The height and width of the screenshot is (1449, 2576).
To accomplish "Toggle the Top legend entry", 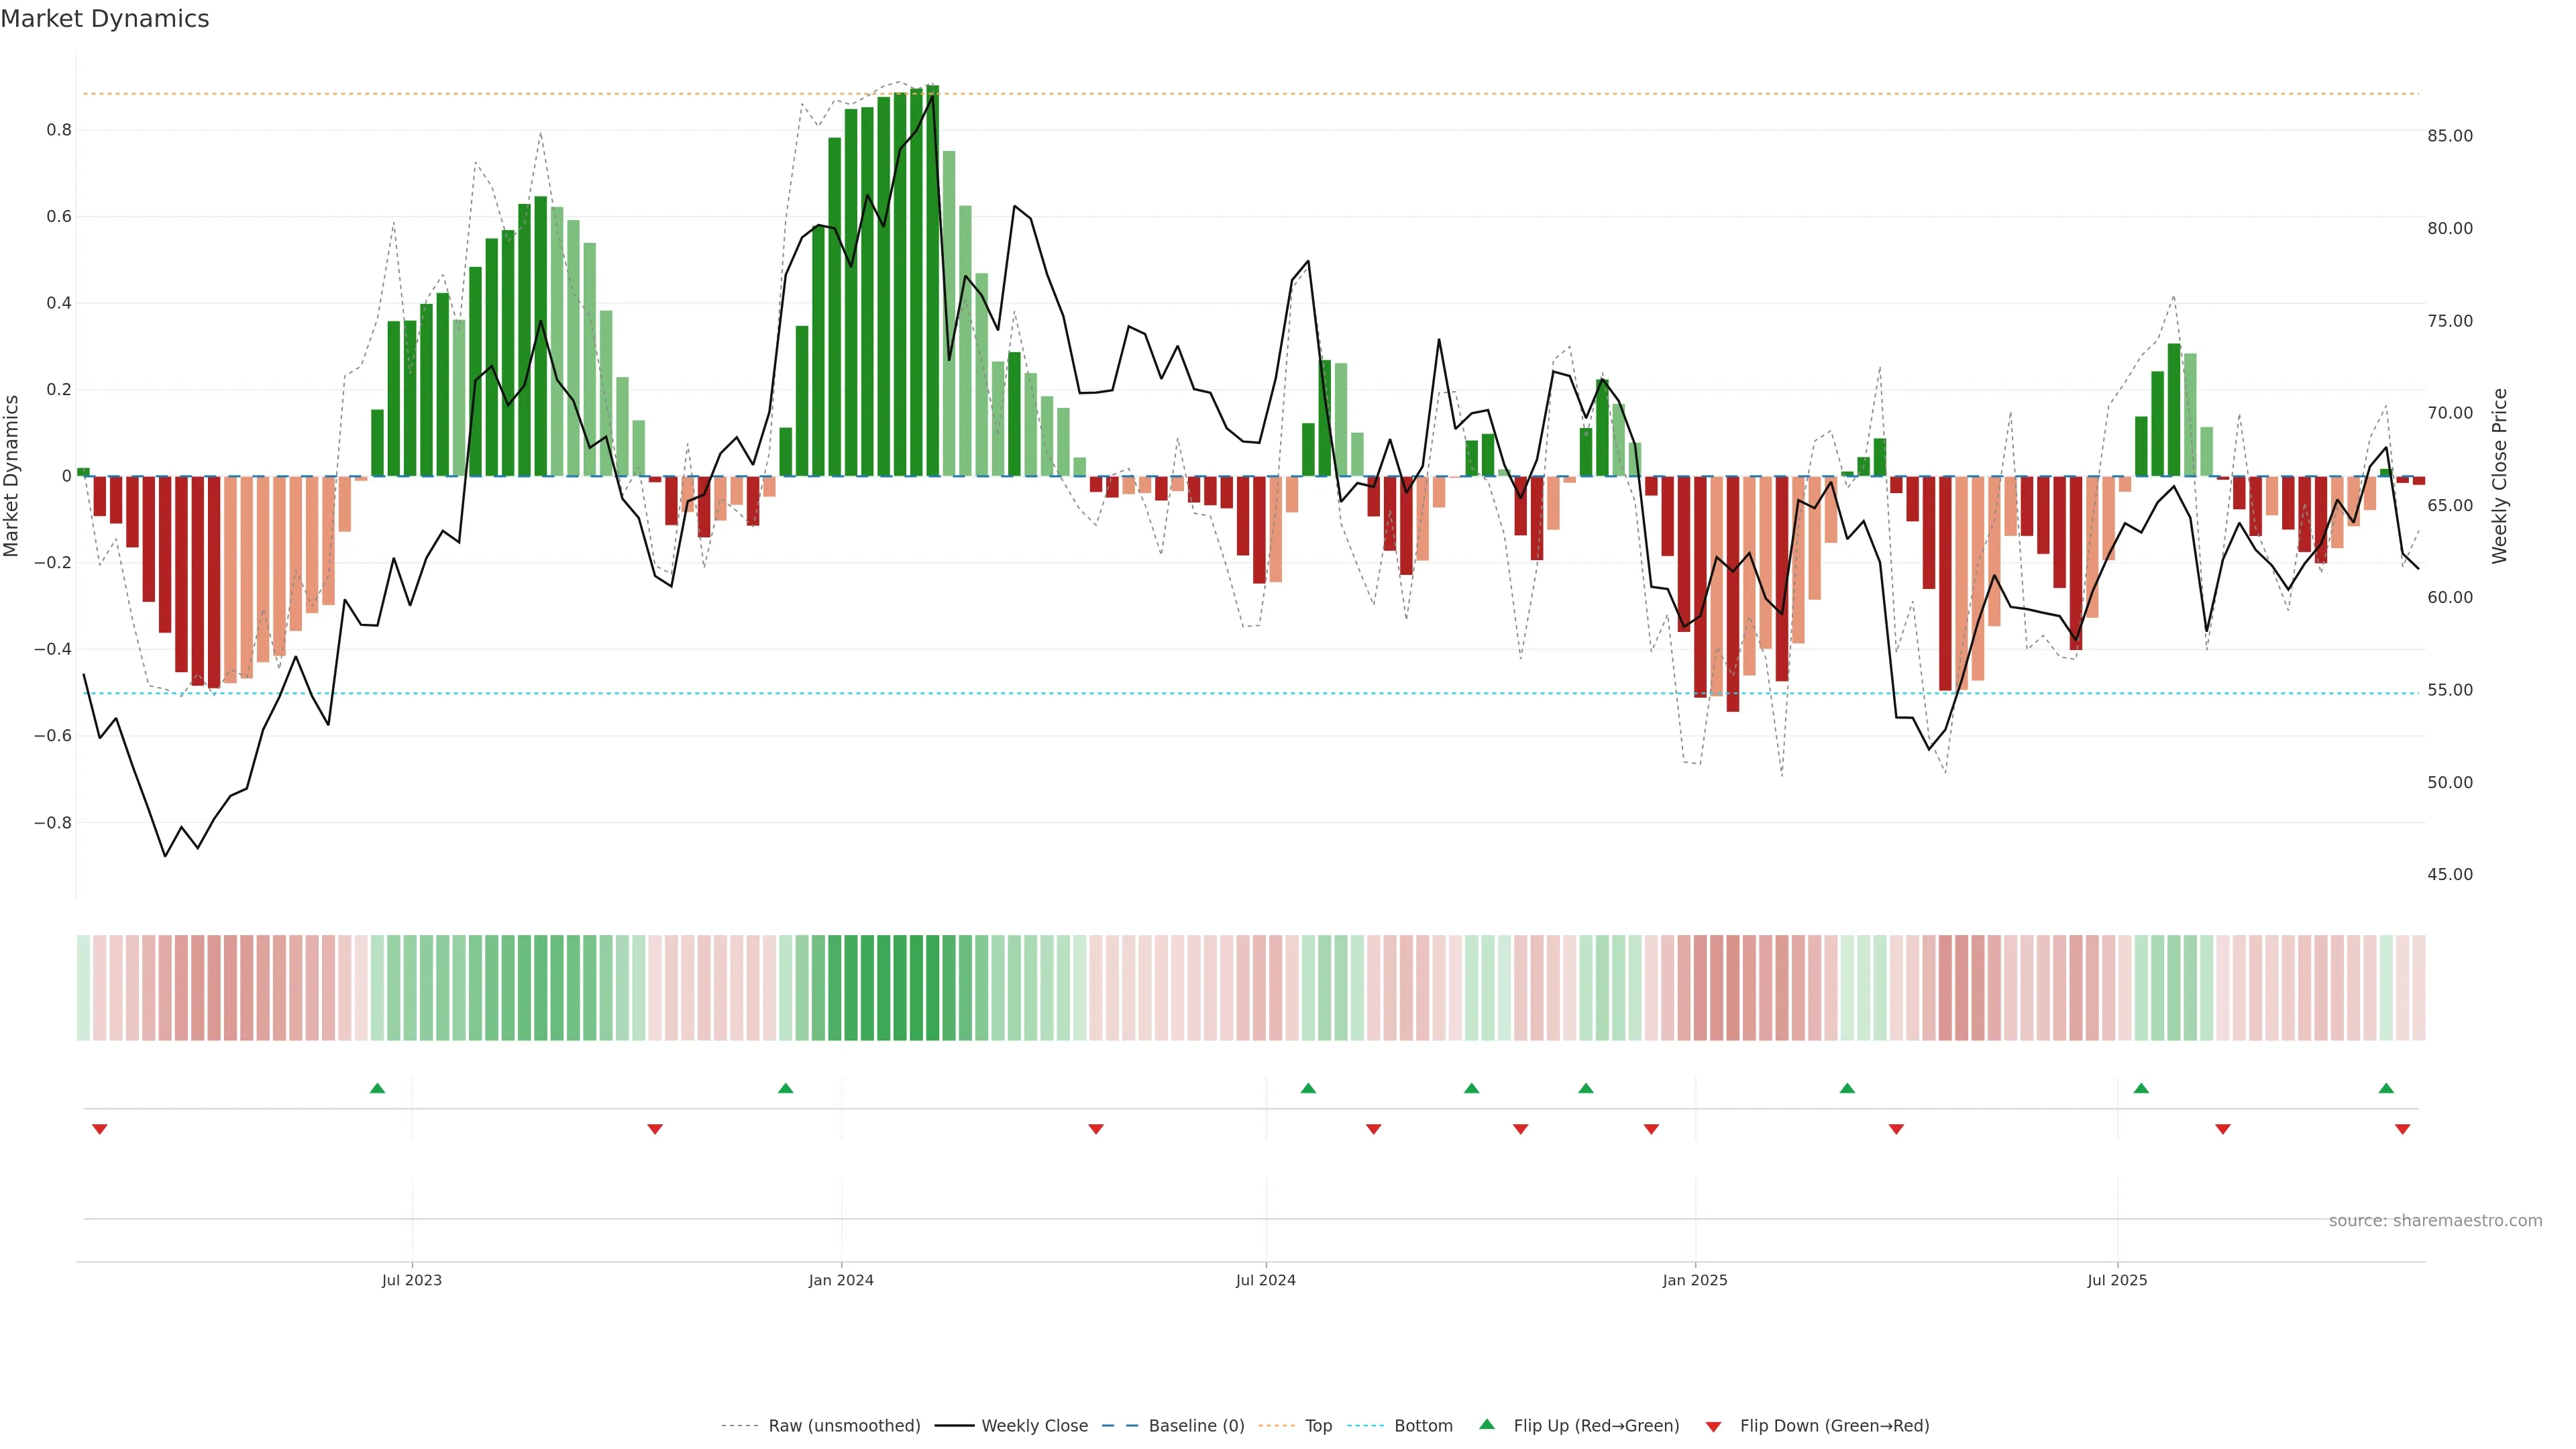I will click(x=1318, y=1426).
